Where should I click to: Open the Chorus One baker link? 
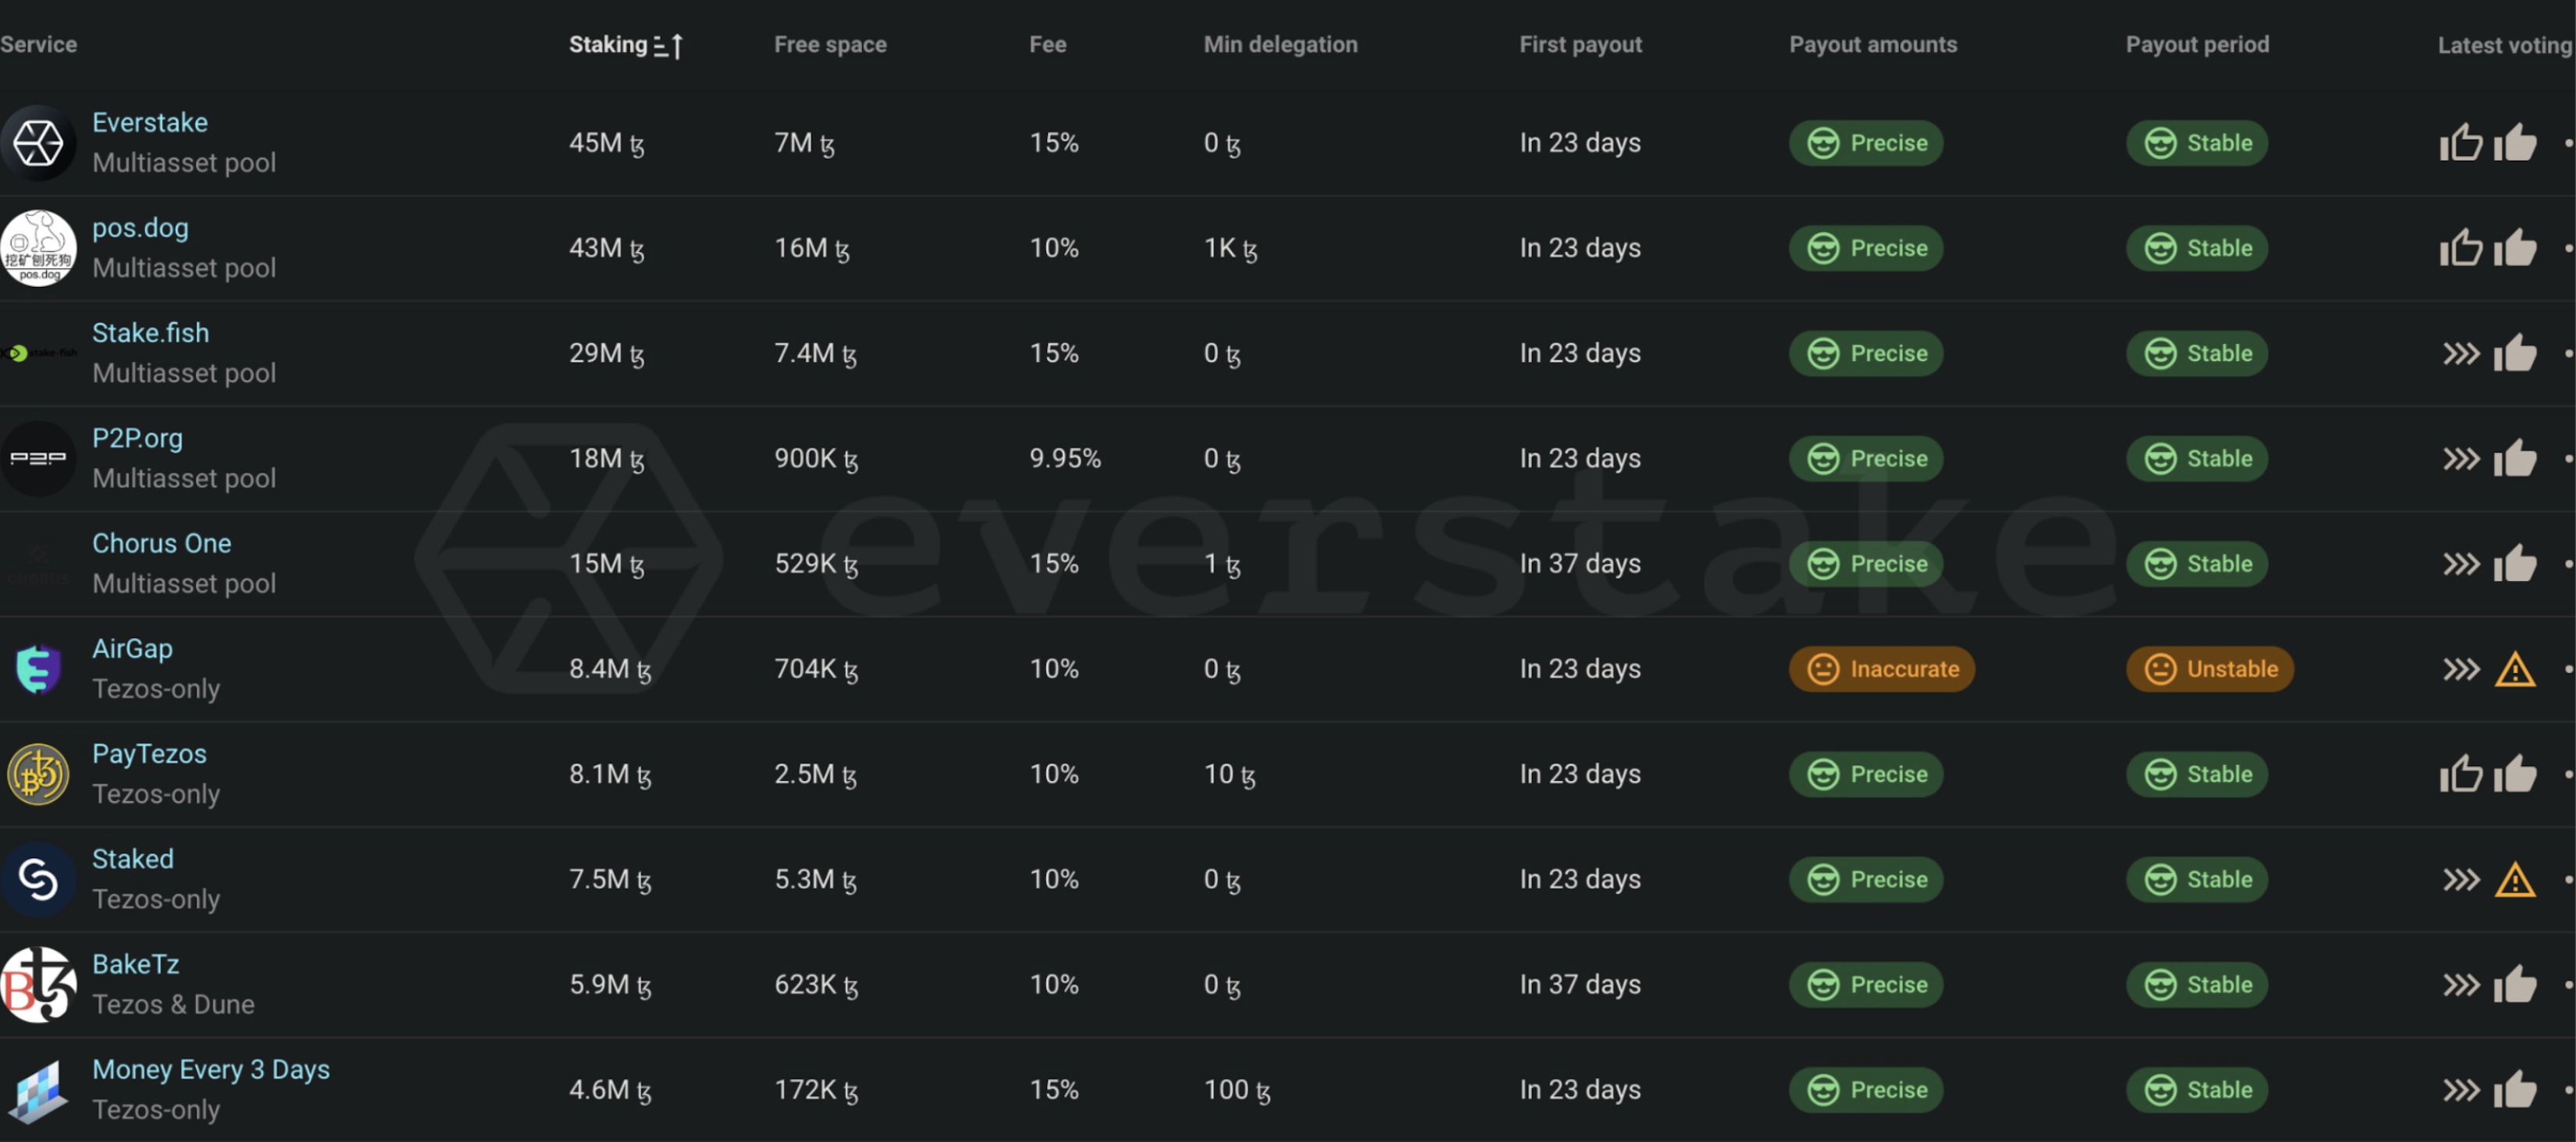coord(161,543)
